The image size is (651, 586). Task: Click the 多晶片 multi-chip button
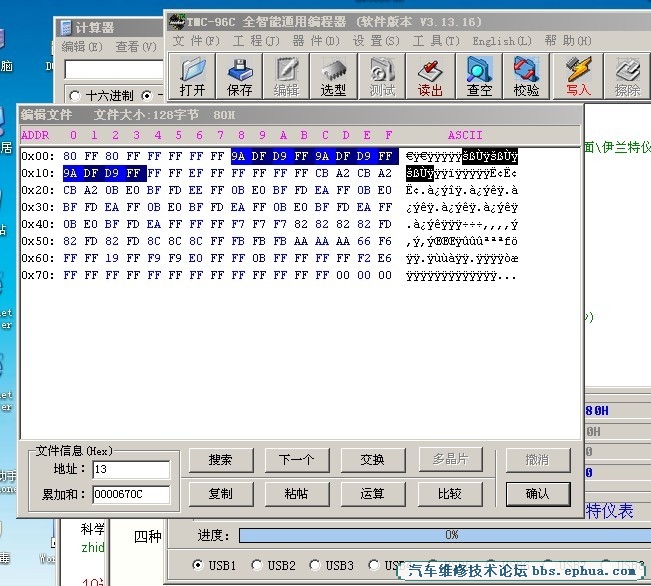point(450,459)
